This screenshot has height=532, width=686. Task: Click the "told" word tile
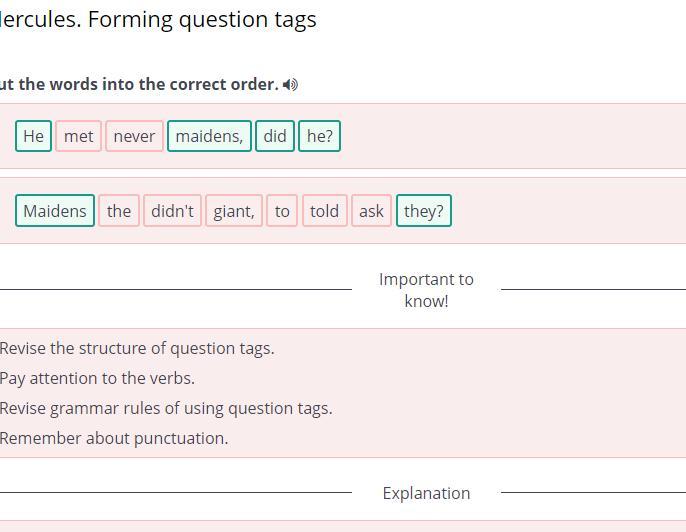pyautogui.click(x=324, y=211)
